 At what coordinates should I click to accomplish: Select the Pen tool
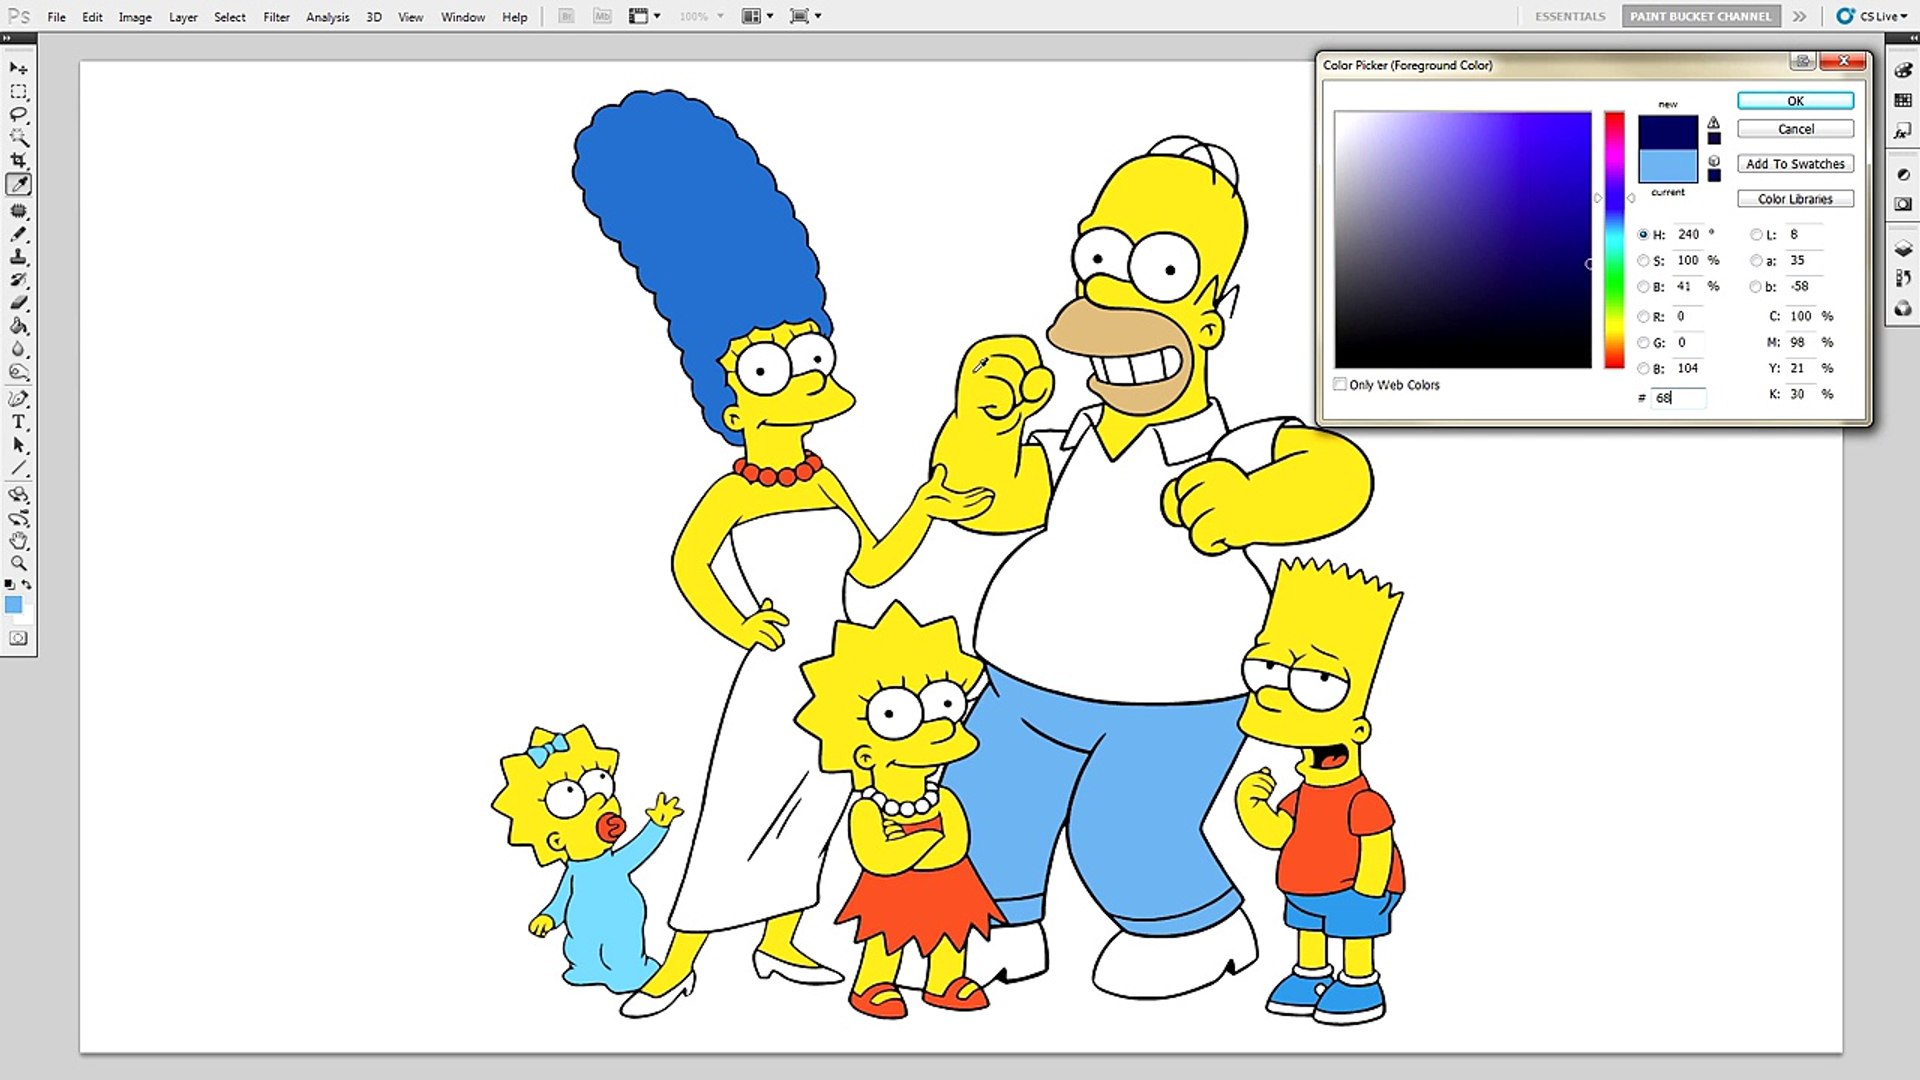[x=18, y=398]
